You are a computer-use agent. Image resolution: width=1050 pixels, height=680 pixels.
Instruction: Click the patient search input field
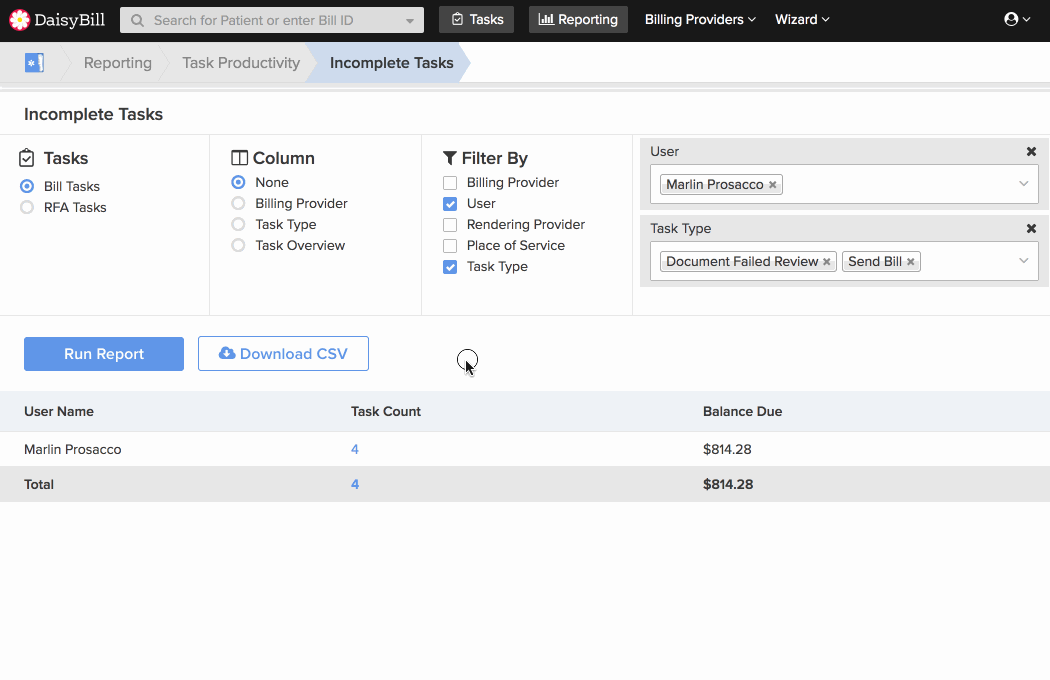[271, 21]
